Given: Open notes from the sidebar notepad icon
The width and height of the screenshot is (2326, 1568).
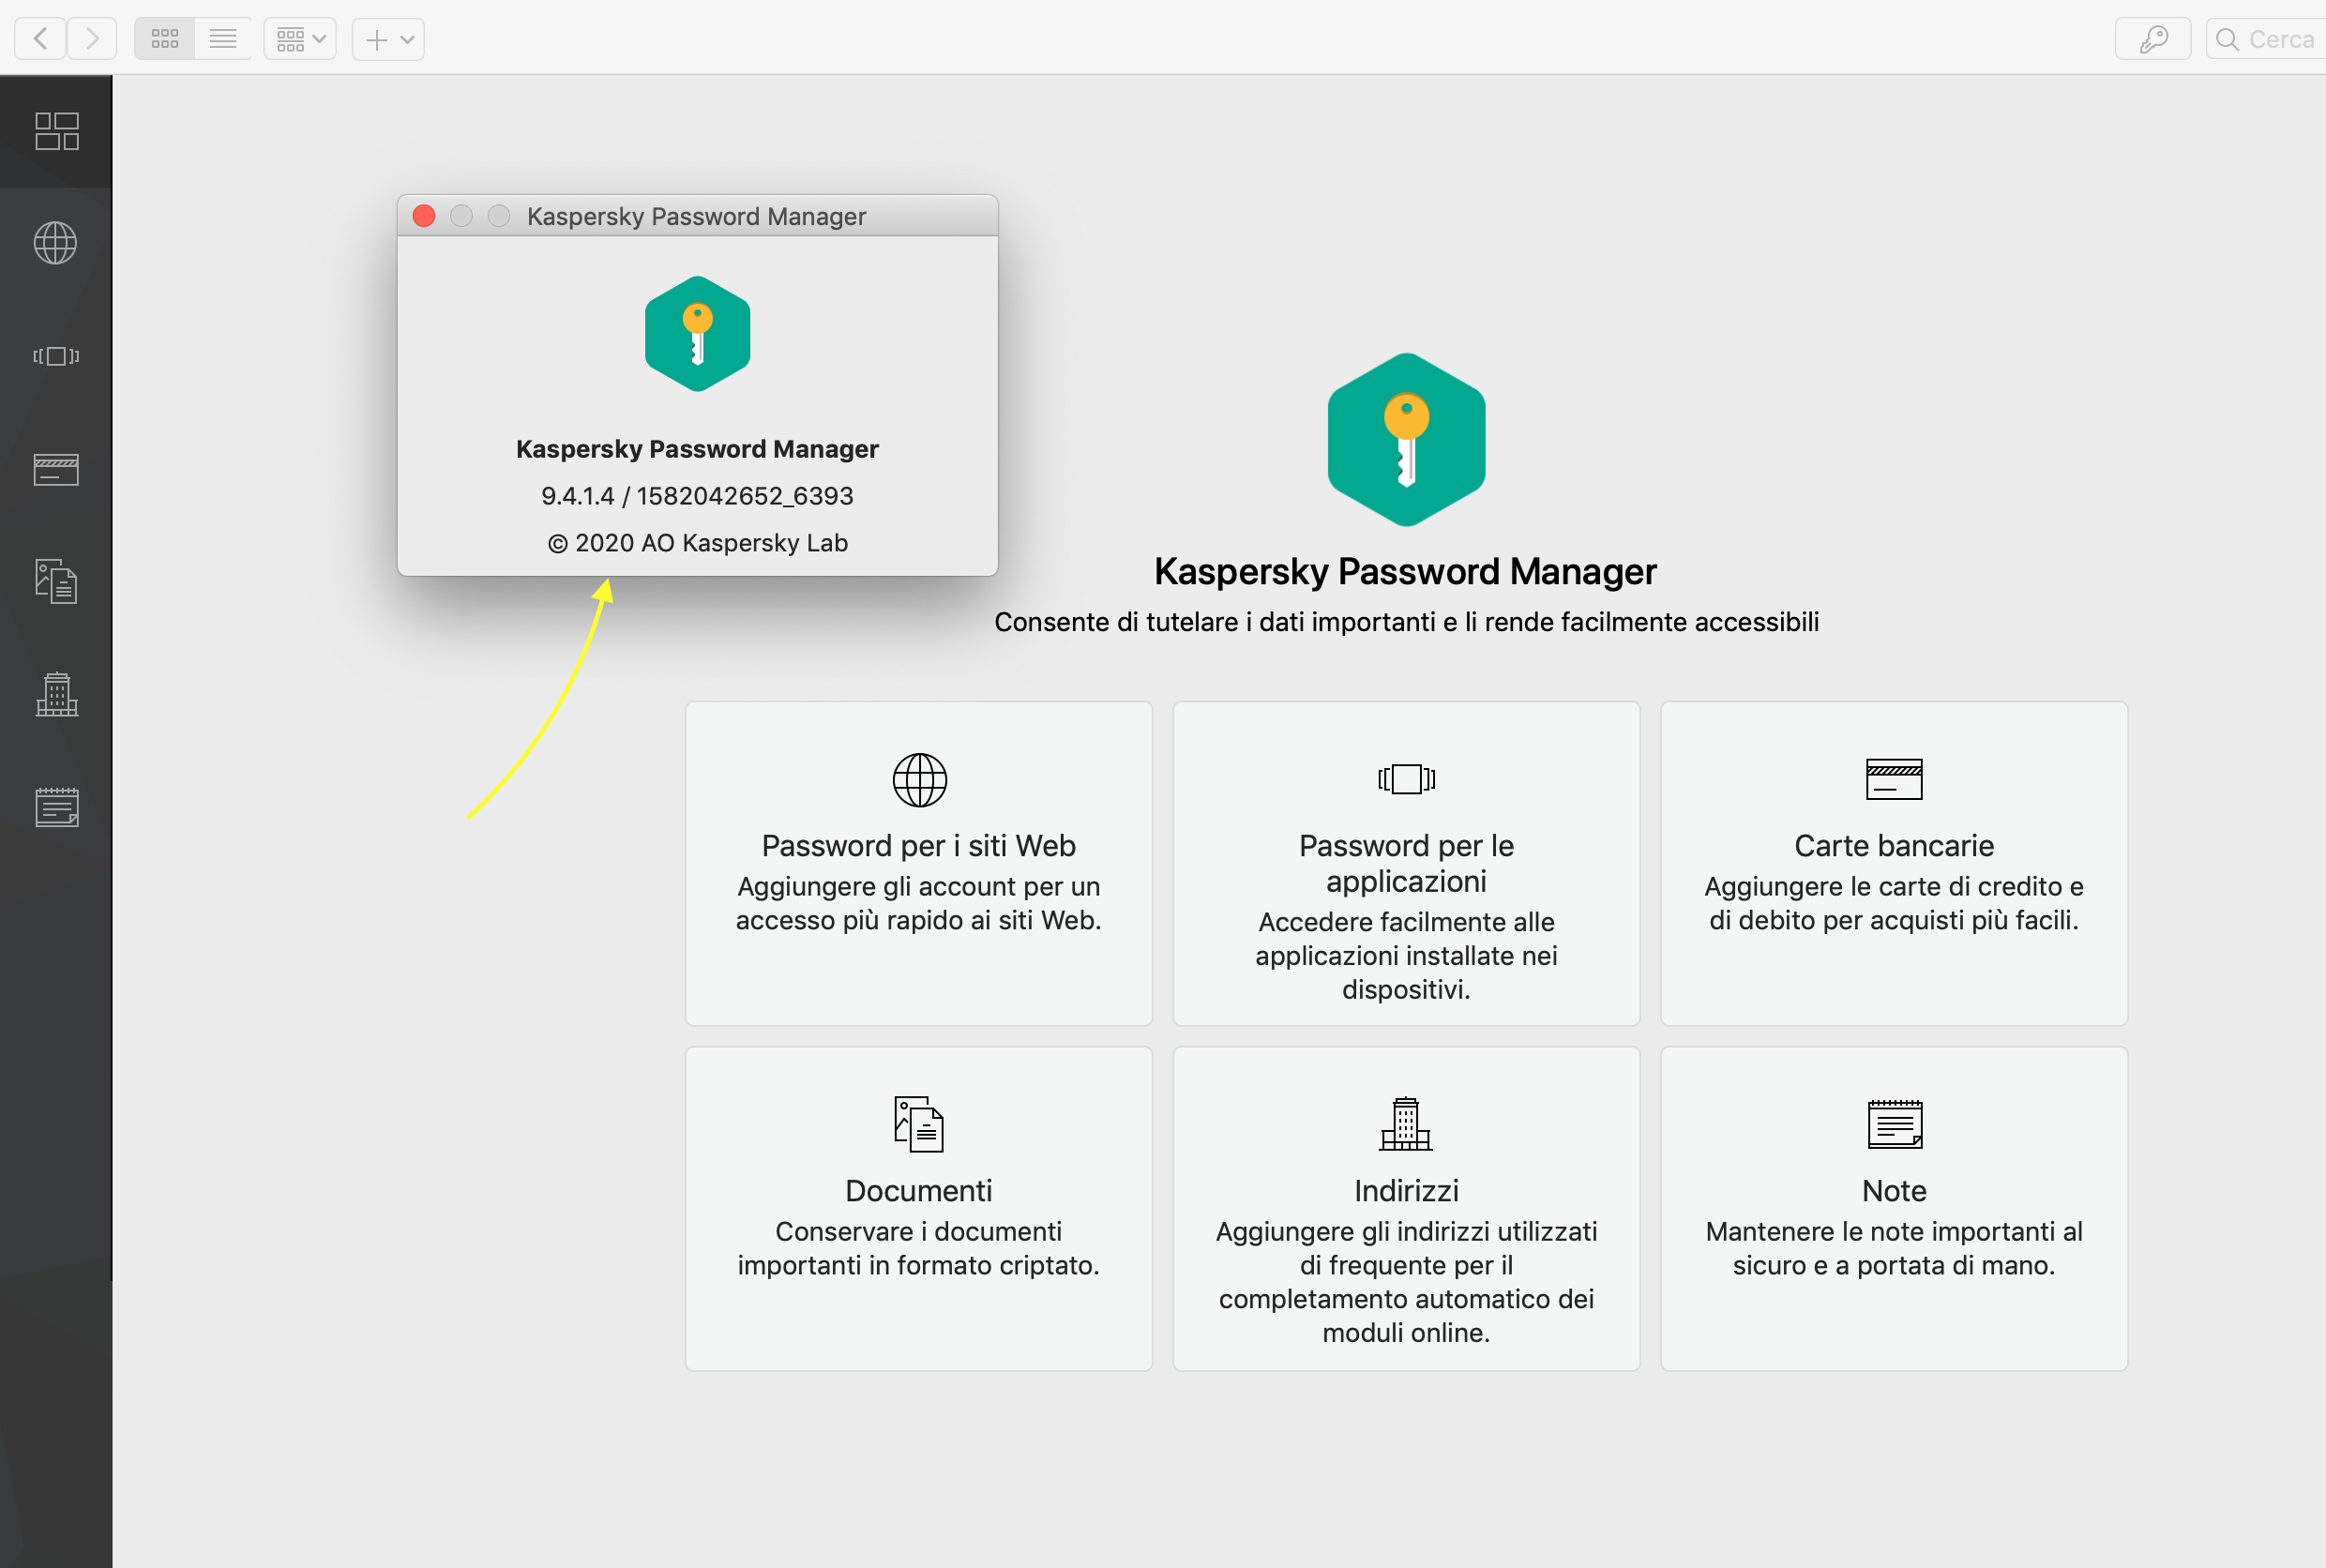Looking at the screenshot, I should [x=56, y=806].
